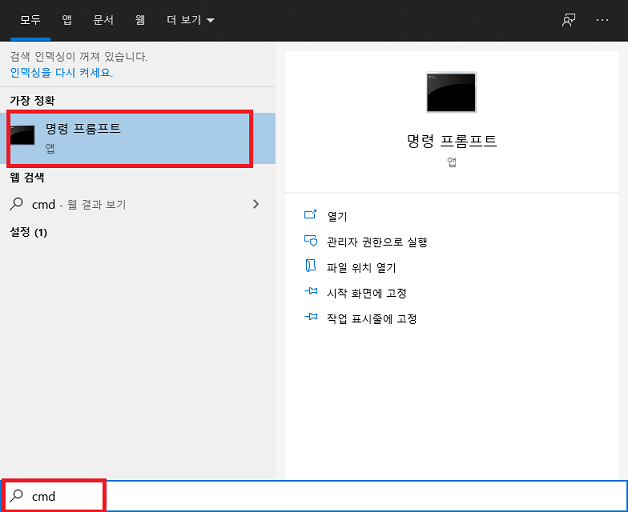Switch to the 웹 tab
The width and height of the screenshot is (628, 512).
coord(139,20)
